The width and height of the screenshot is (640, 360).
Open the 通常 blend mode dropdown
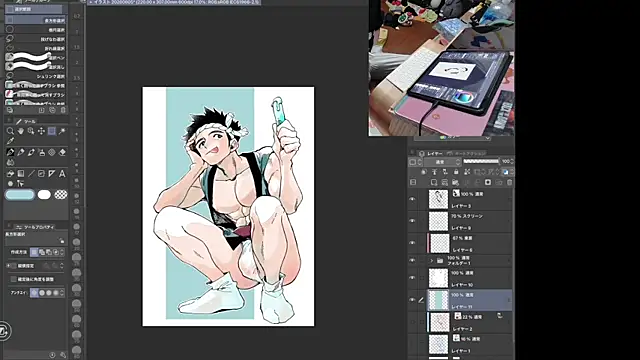coord(442,162)
